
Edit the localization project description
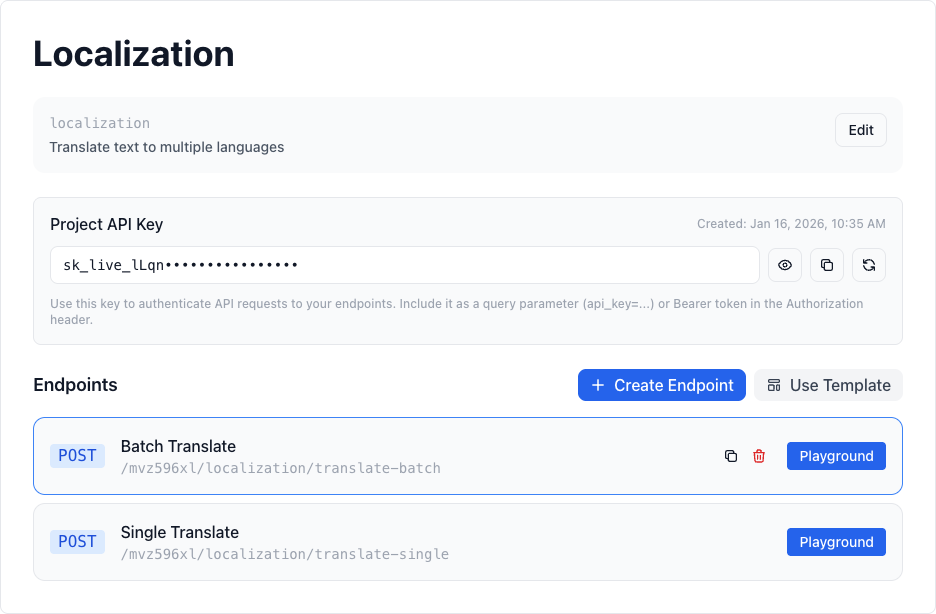coord(860,129)
